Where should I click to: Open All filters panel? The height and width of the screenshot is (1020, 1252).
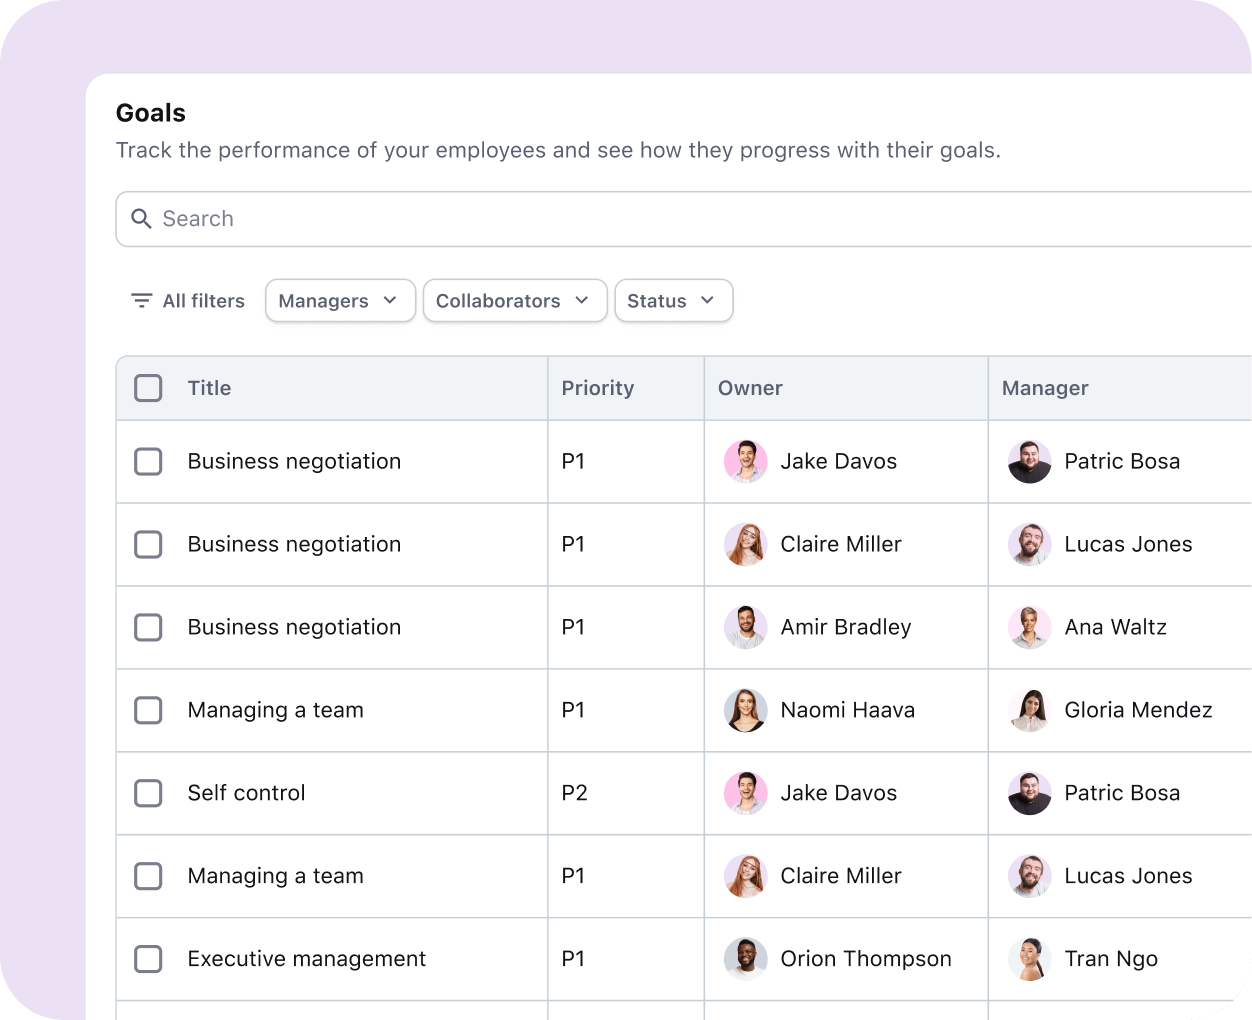tap(188, 301)
